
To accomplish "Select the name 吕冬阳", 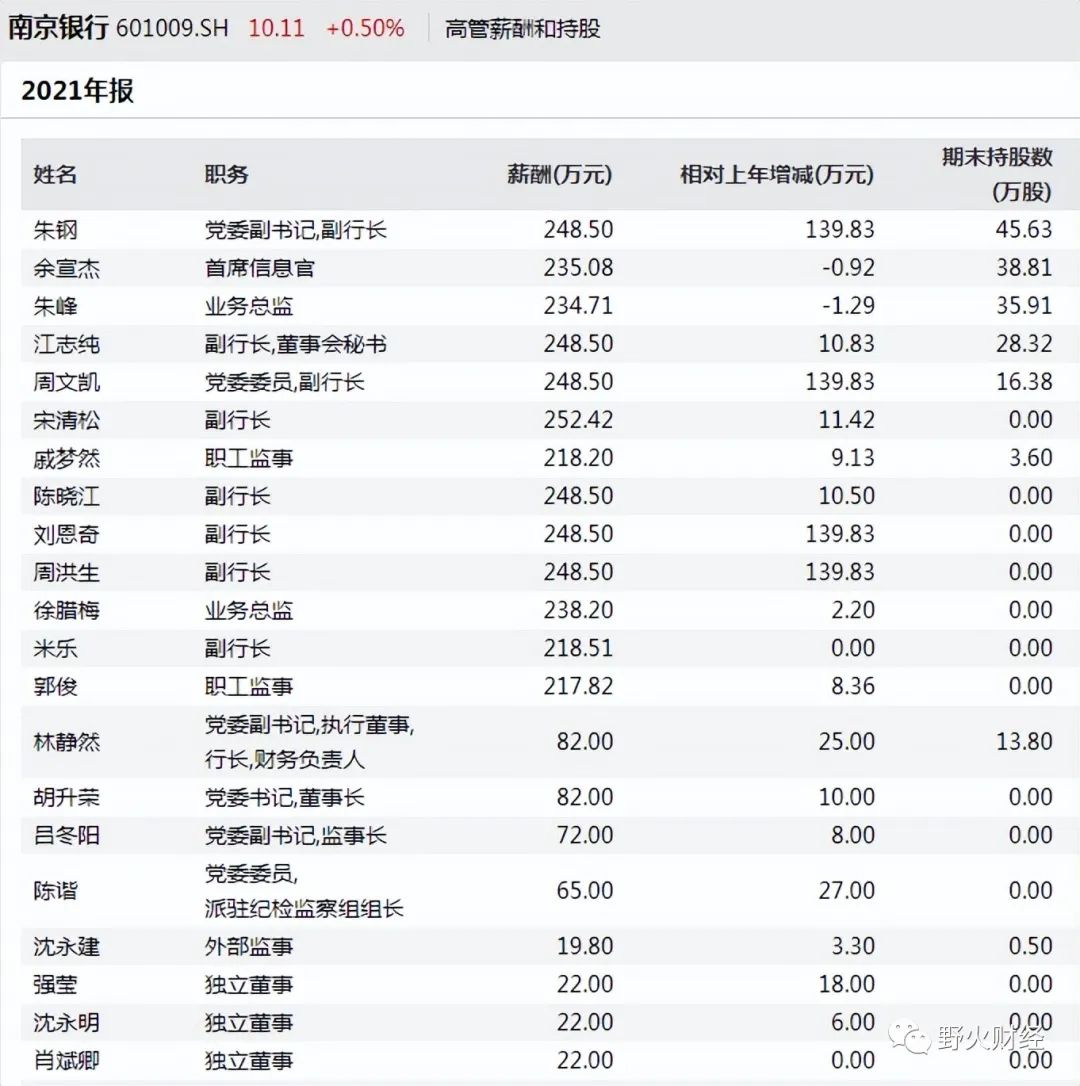I will 67,836.
